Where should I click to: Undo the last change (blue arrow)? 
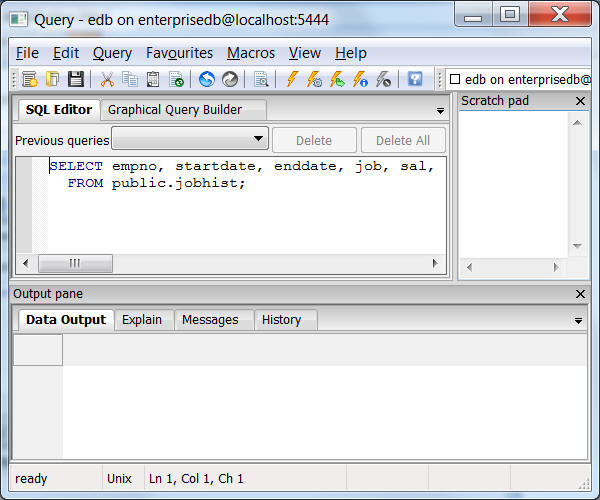[207, 80]
